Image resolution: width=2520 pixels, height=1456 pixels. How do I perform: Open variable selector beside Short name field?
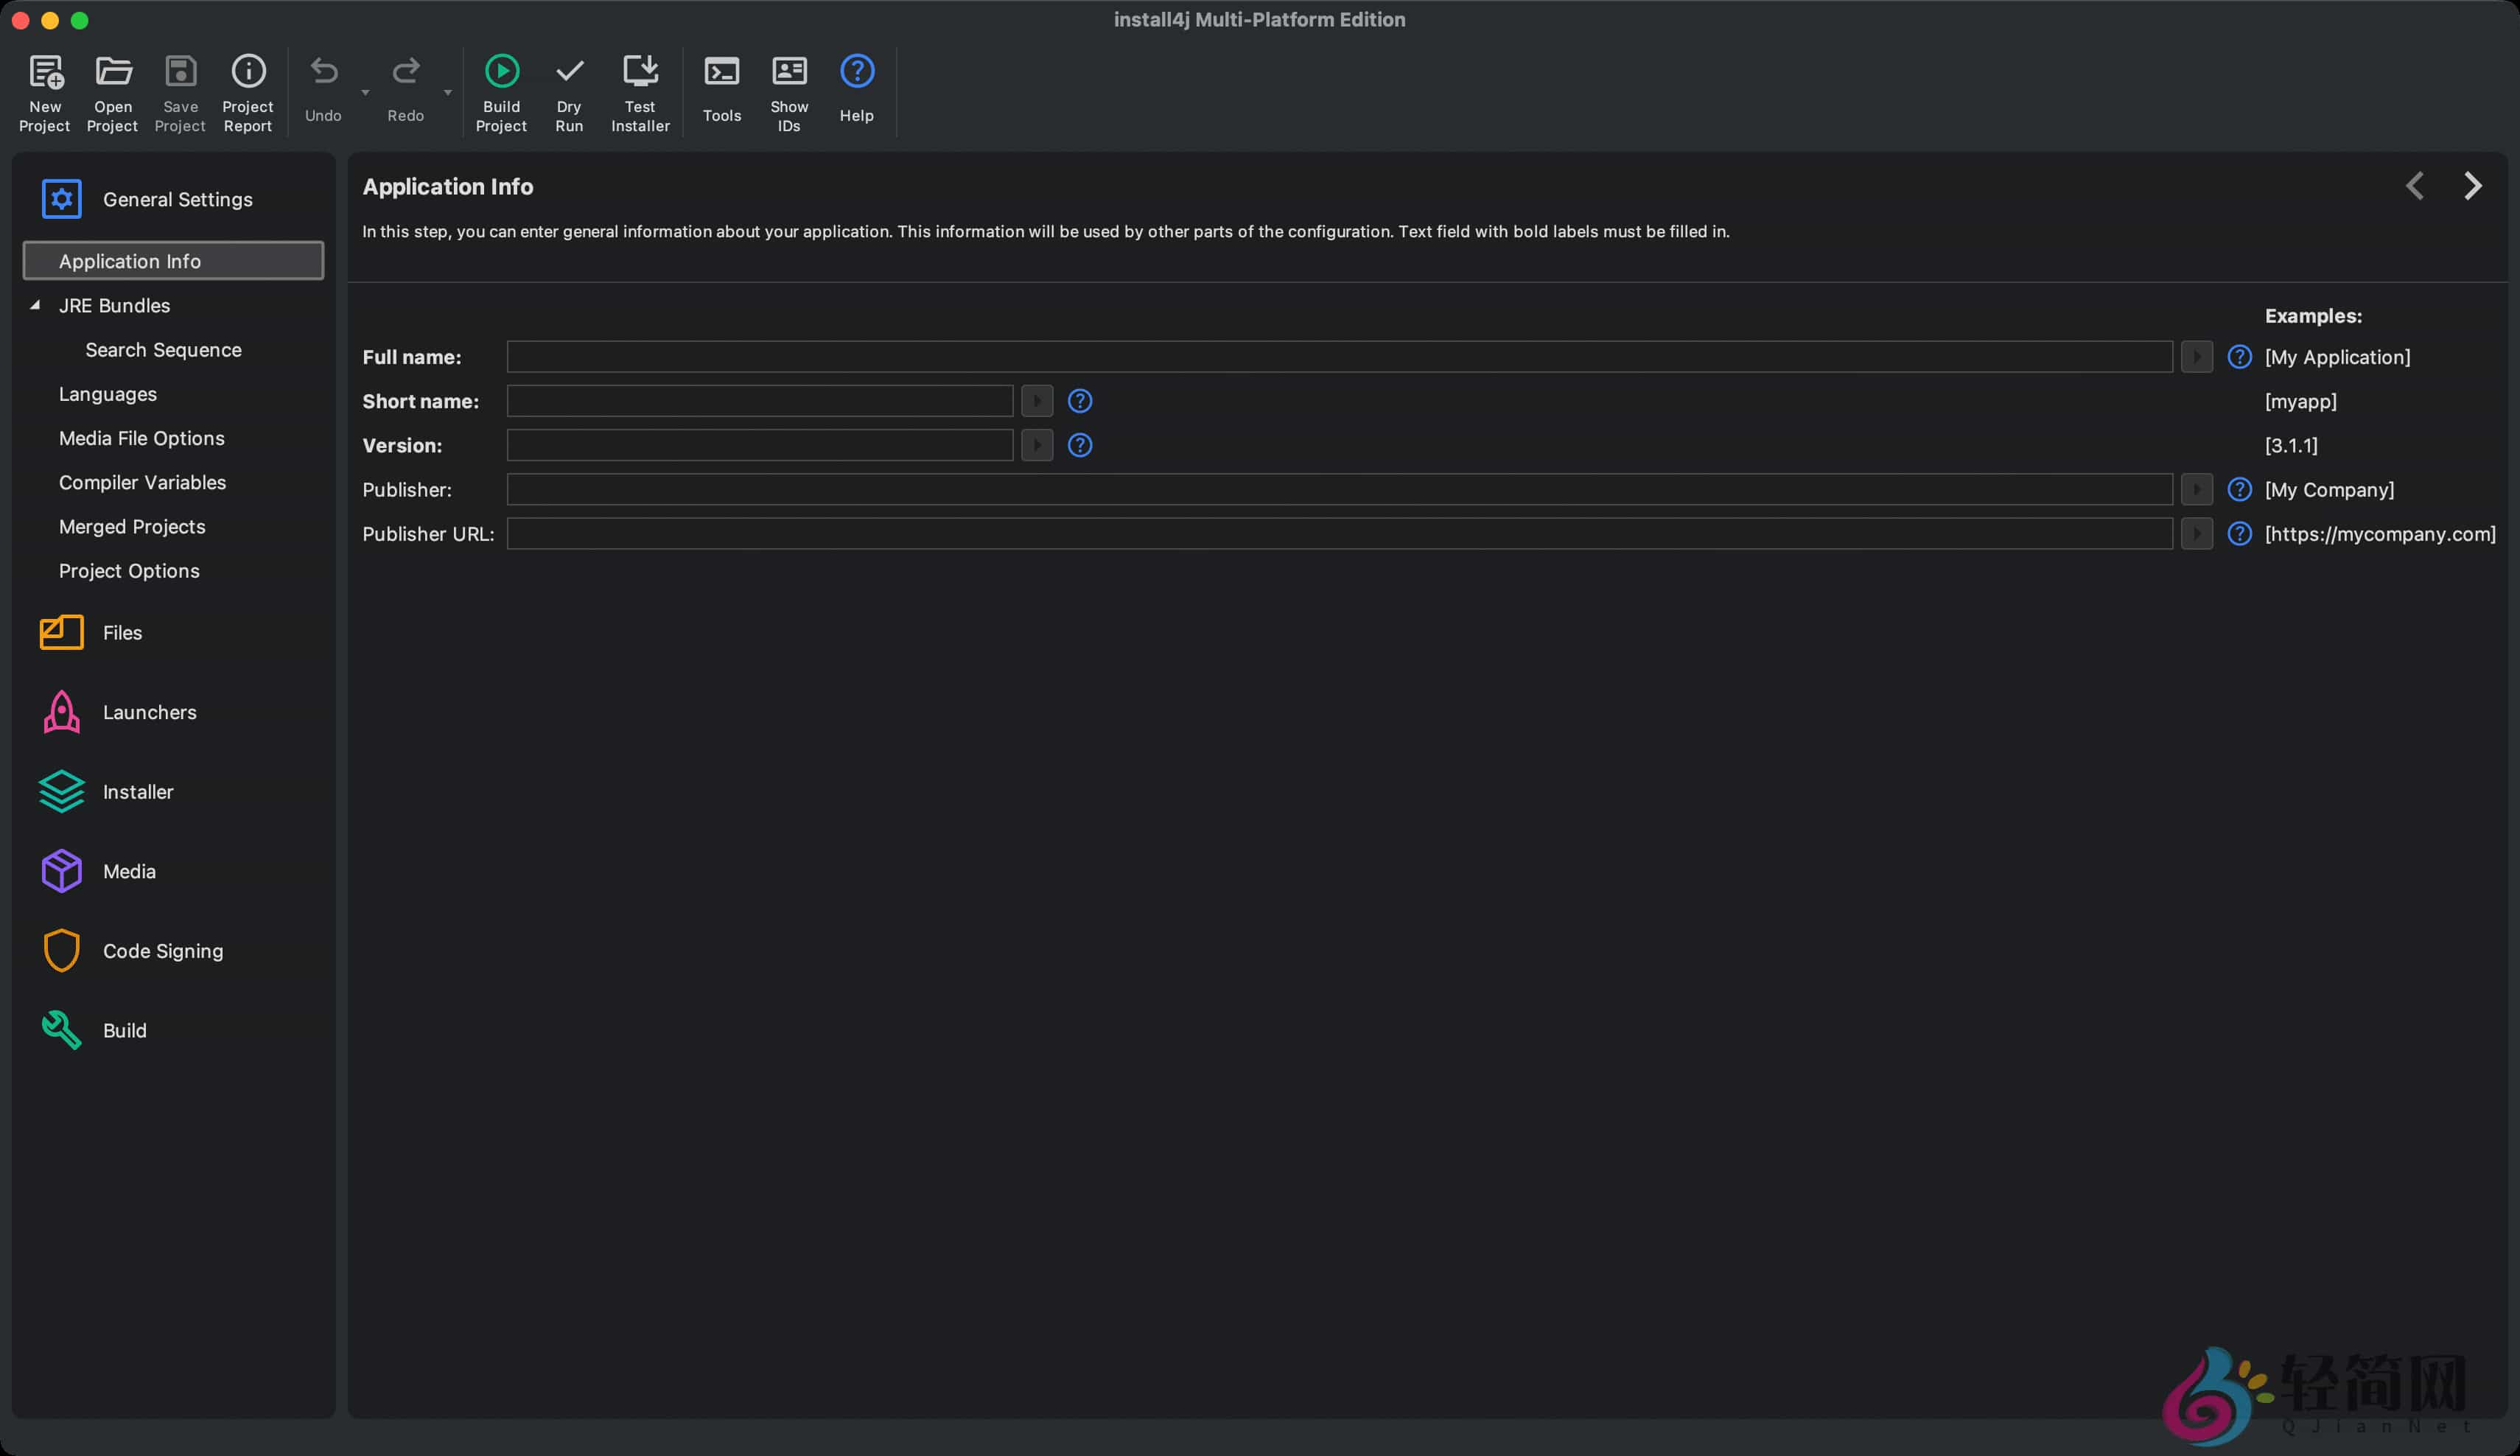[x=1037, y=400]
